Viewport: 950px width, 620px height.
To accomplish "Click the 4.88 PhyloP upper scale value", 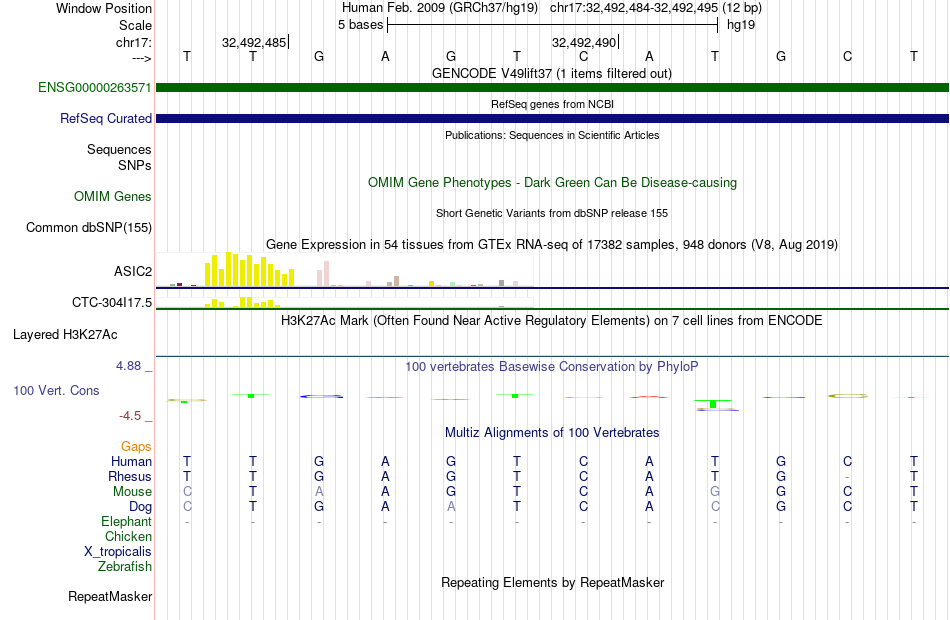I will point(128,365).
